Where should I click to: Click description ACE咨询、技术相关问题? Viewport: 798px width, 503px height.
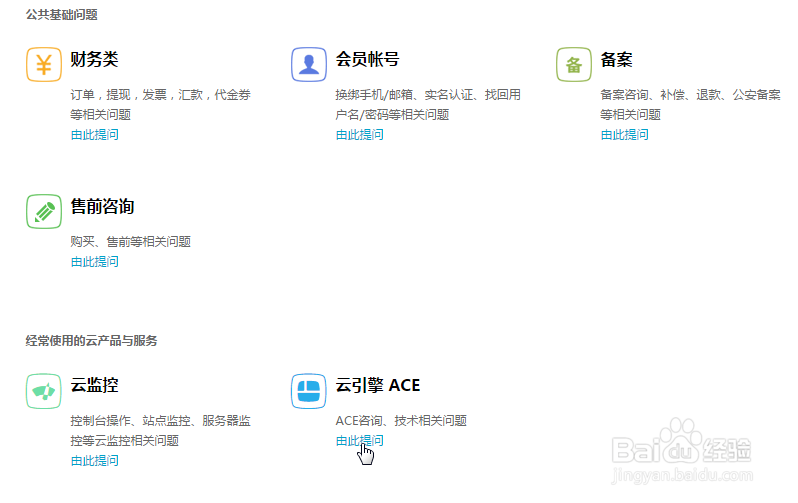point(402,421)
